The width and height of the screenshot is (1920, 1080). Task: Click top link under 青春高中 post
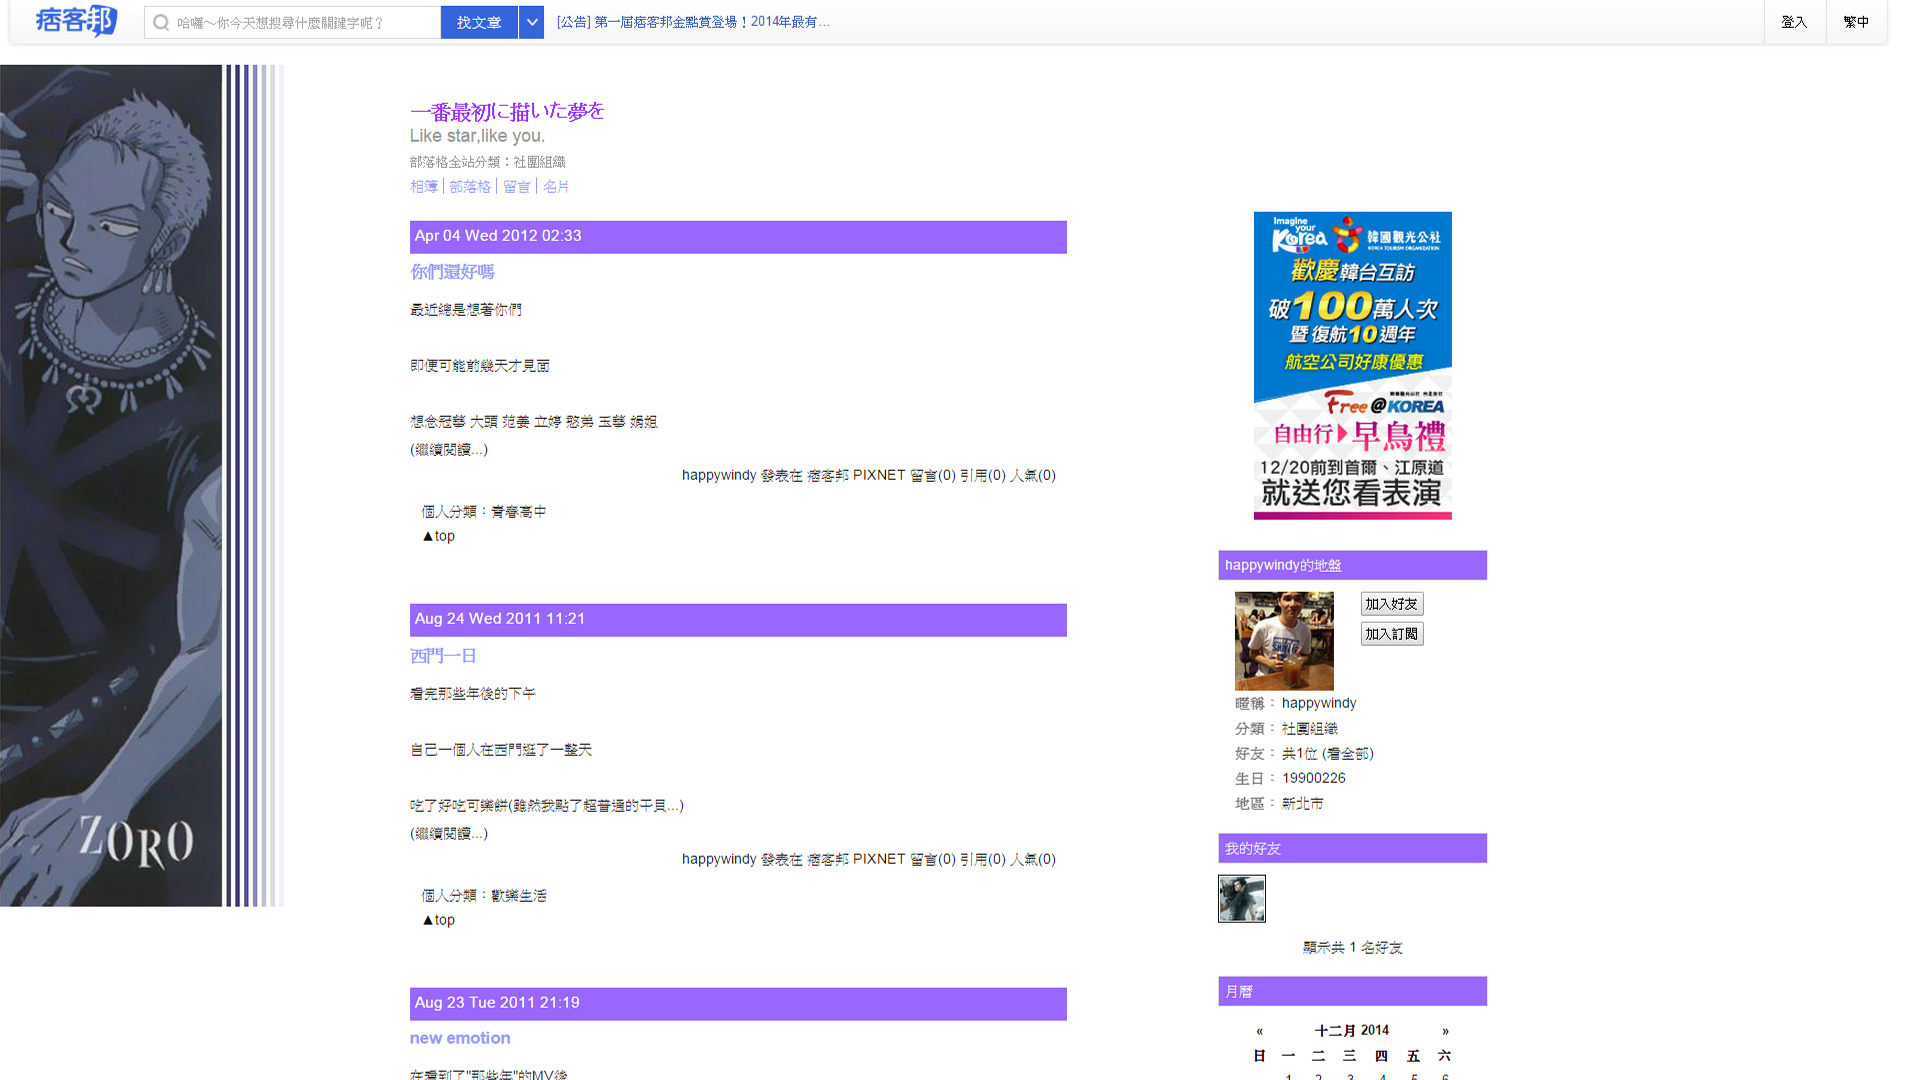(438, 536)
